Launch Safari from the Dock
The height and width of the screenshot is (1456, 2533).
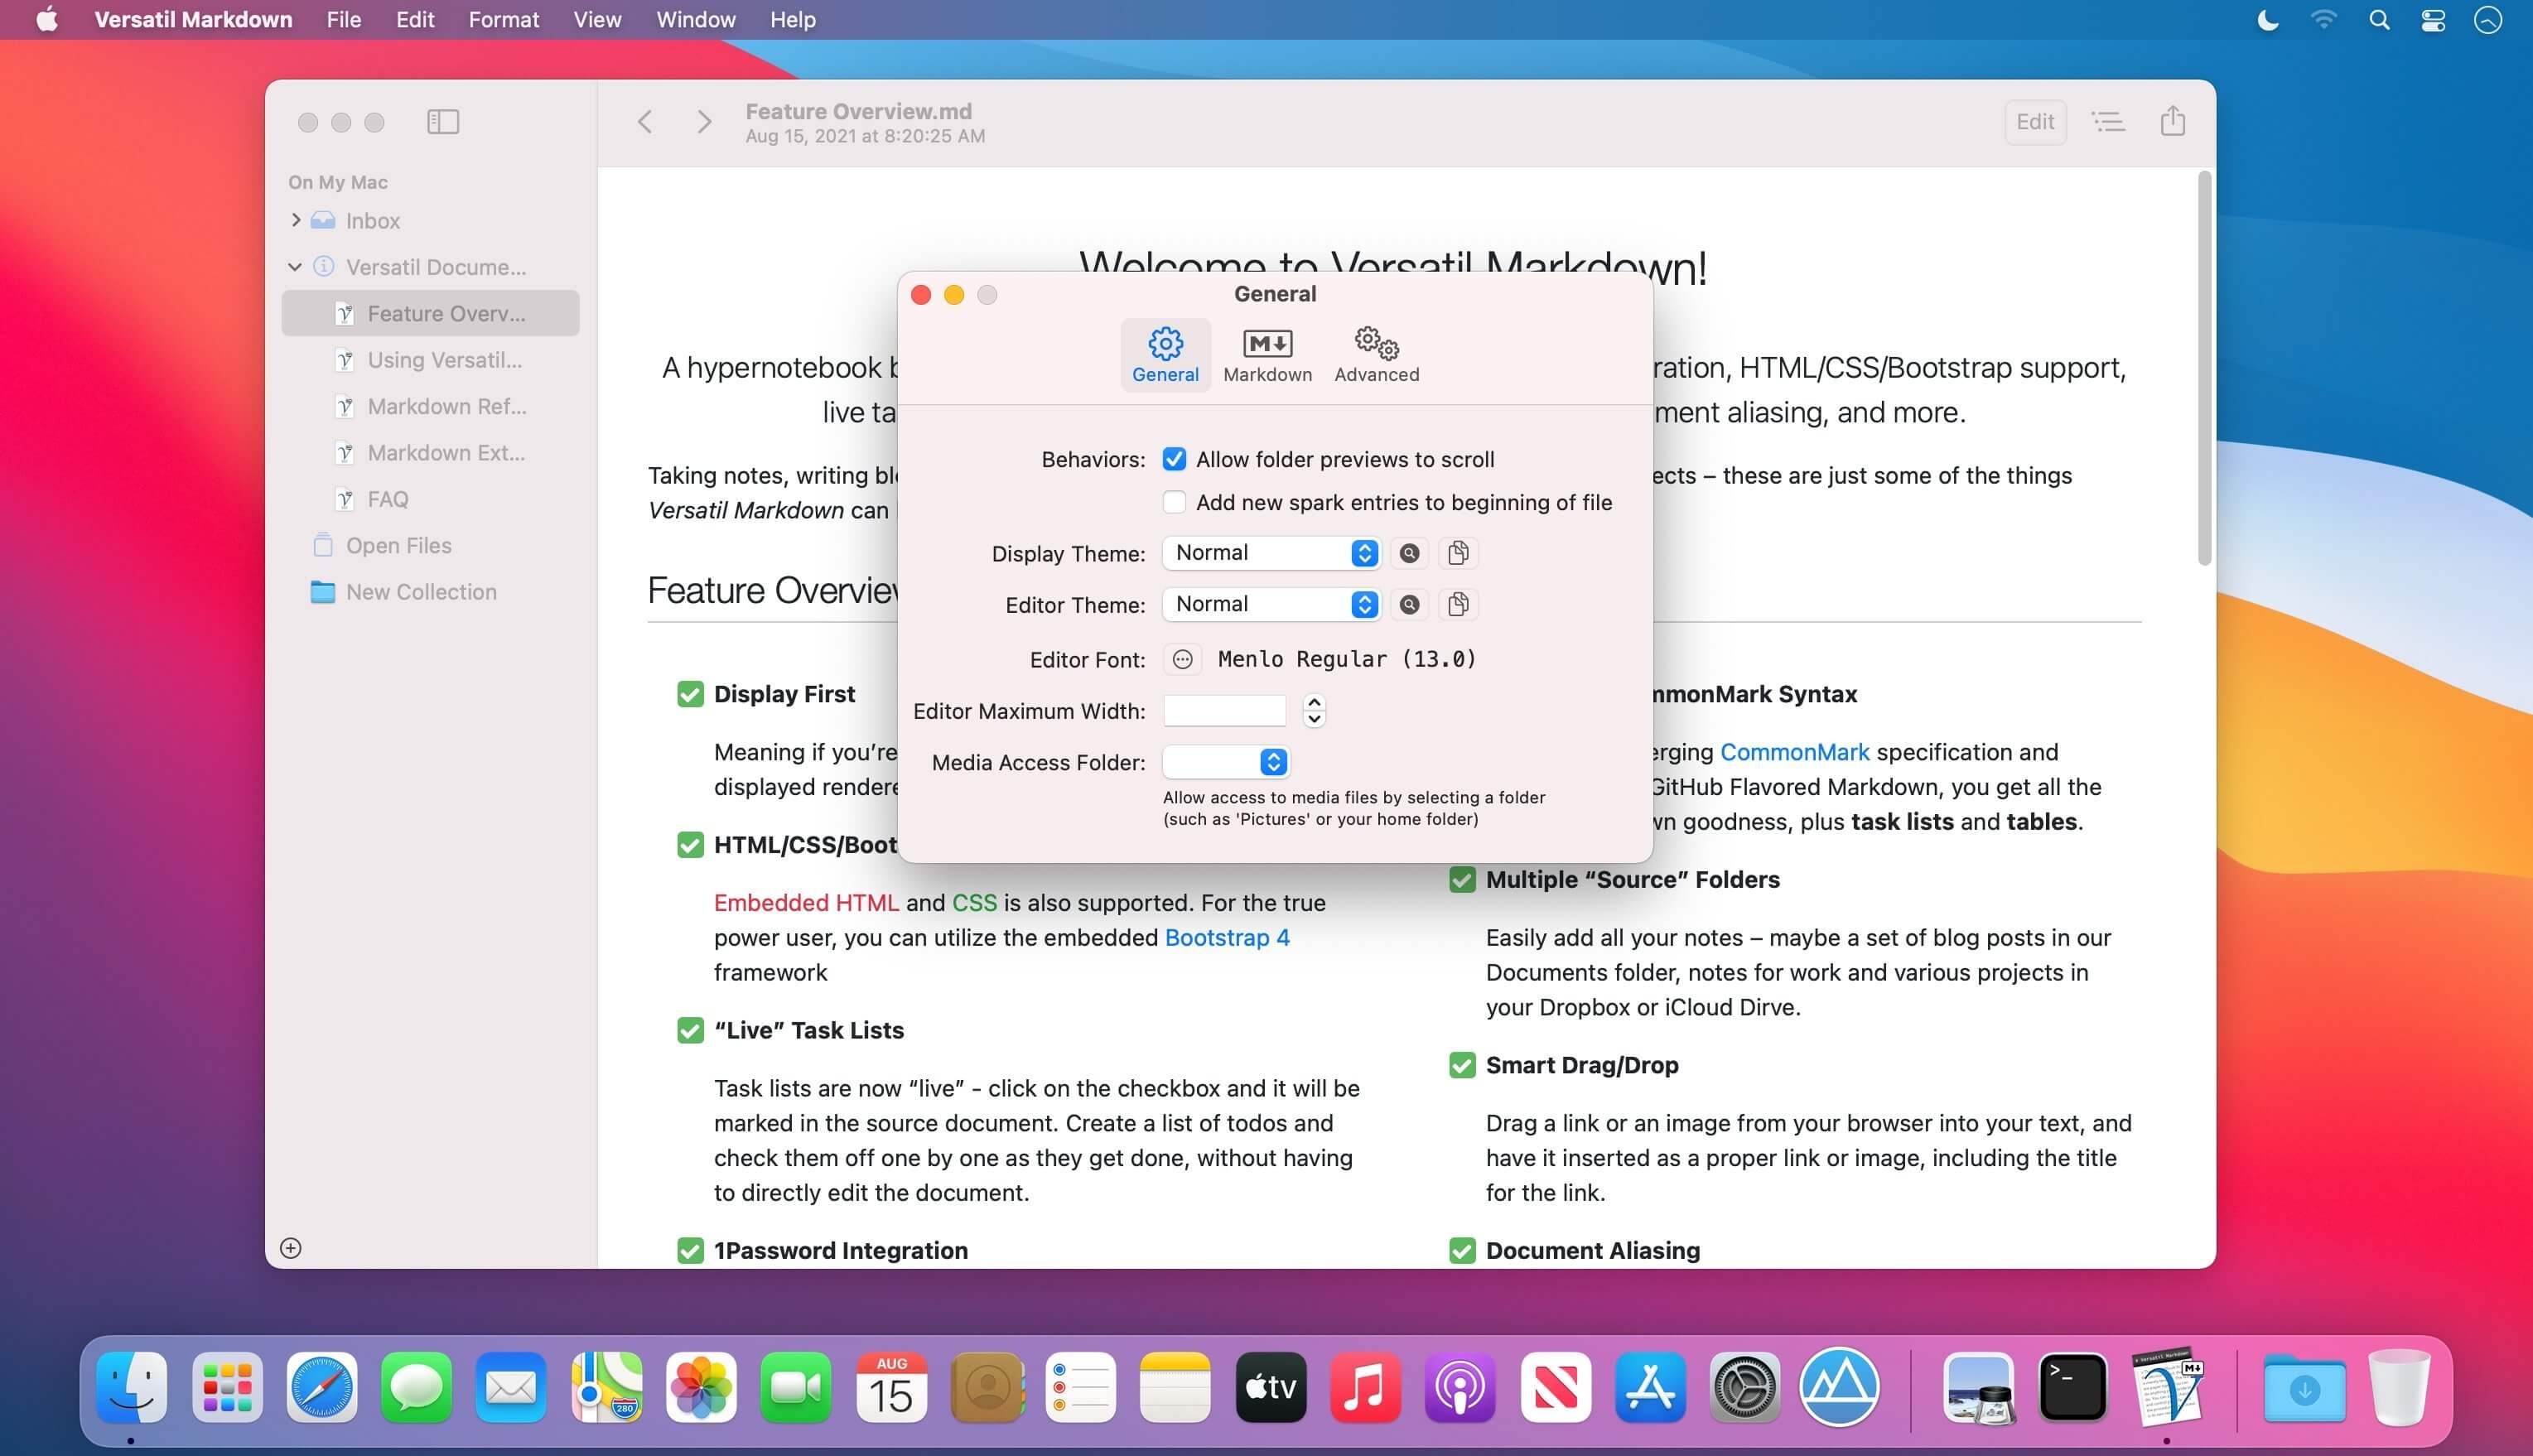pyautogui.click(x=322, y=1387)
